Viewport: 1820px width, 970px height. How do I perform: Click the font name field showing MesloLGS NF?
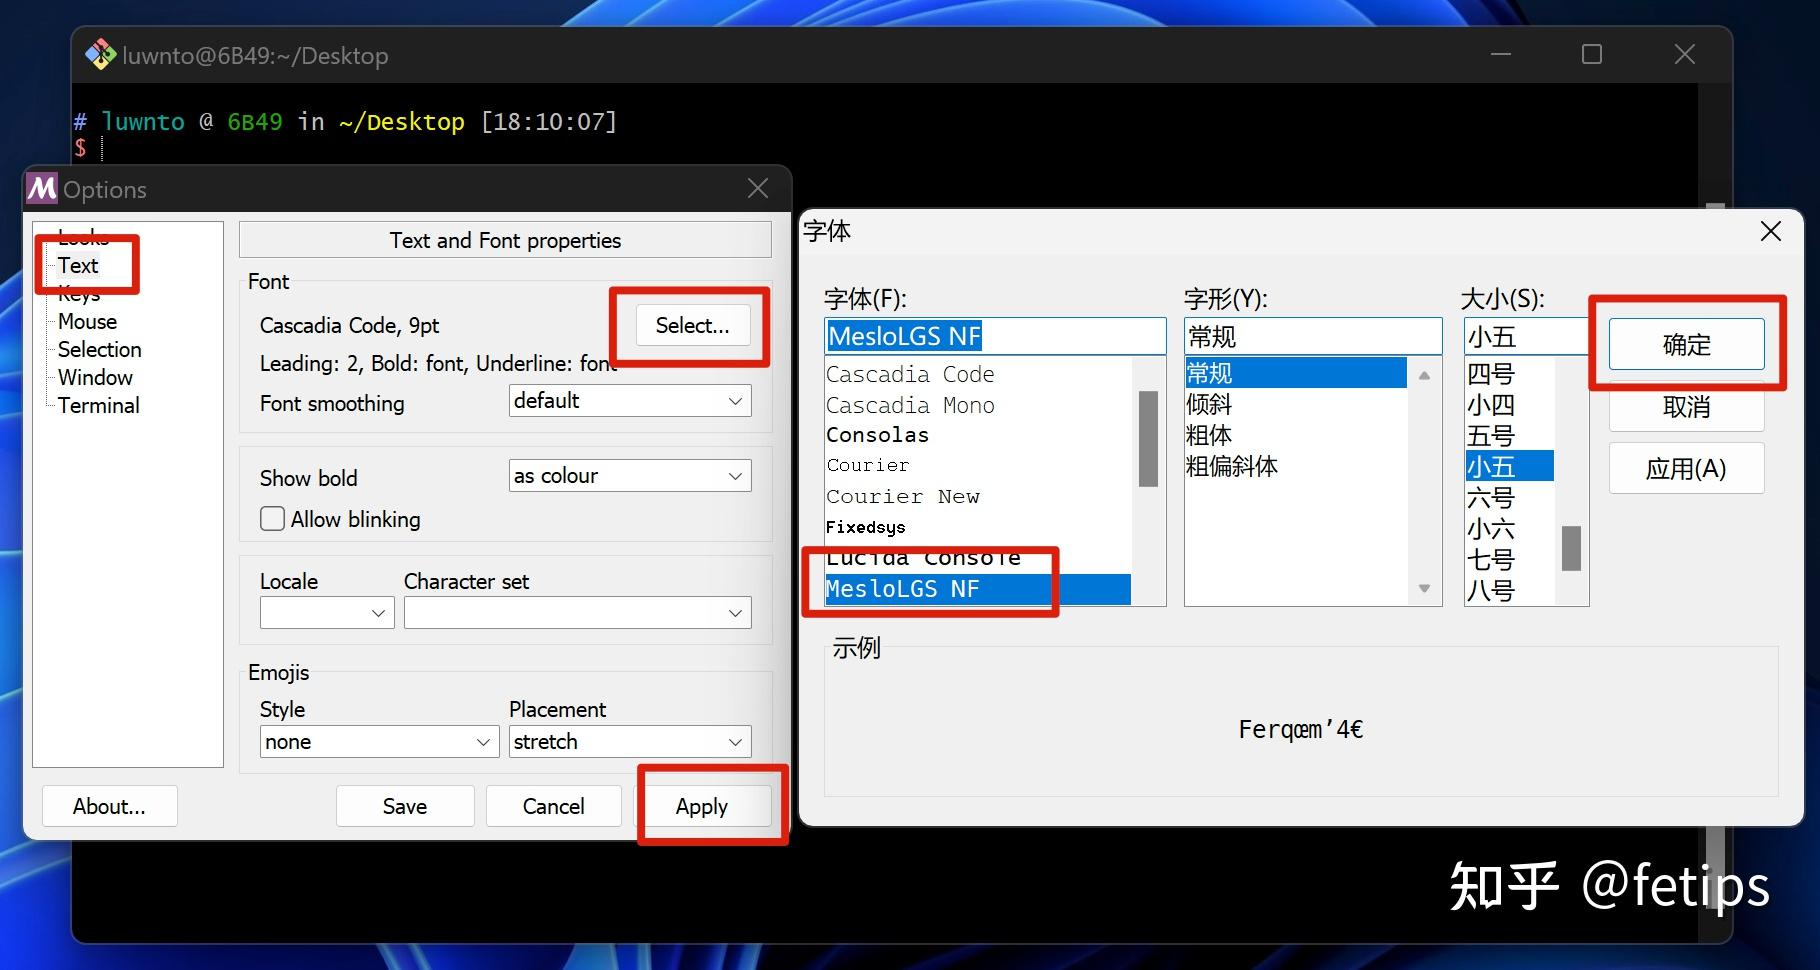point(995,336)
